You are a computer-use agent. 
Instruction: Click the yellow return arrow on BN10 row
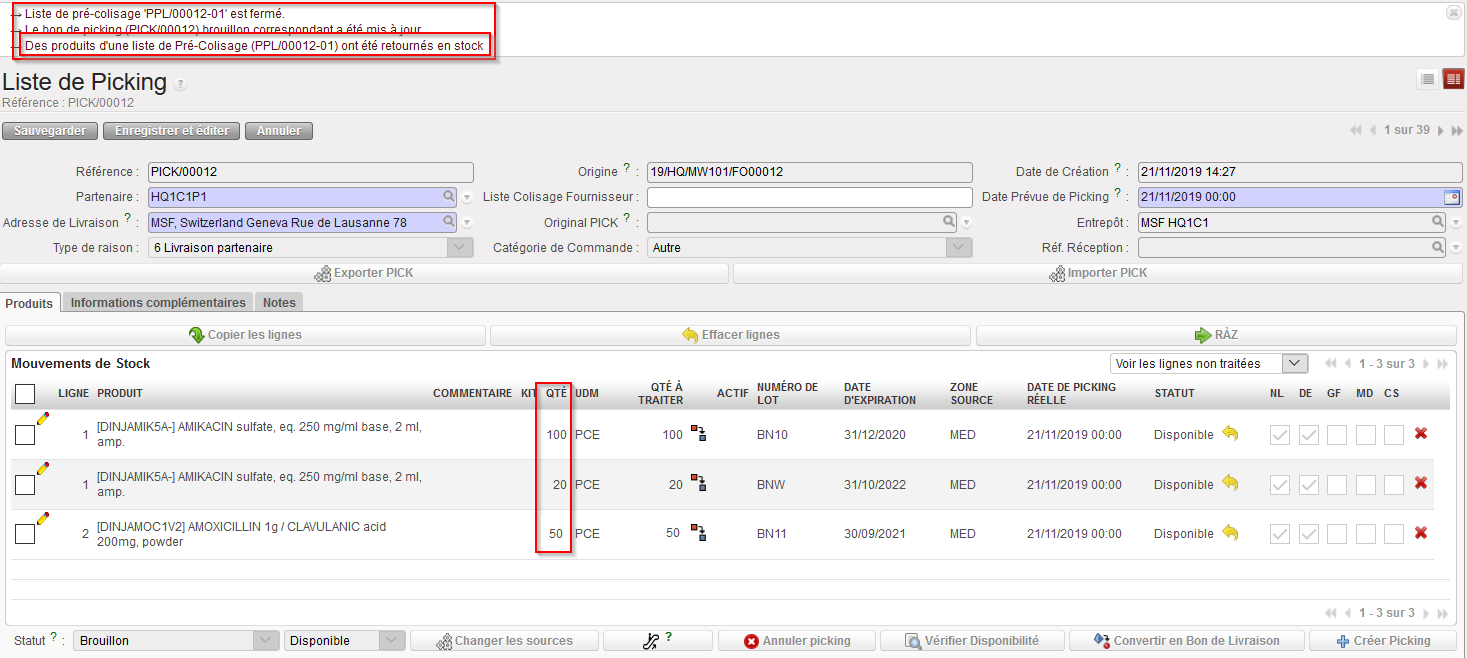click(1230, 434)
